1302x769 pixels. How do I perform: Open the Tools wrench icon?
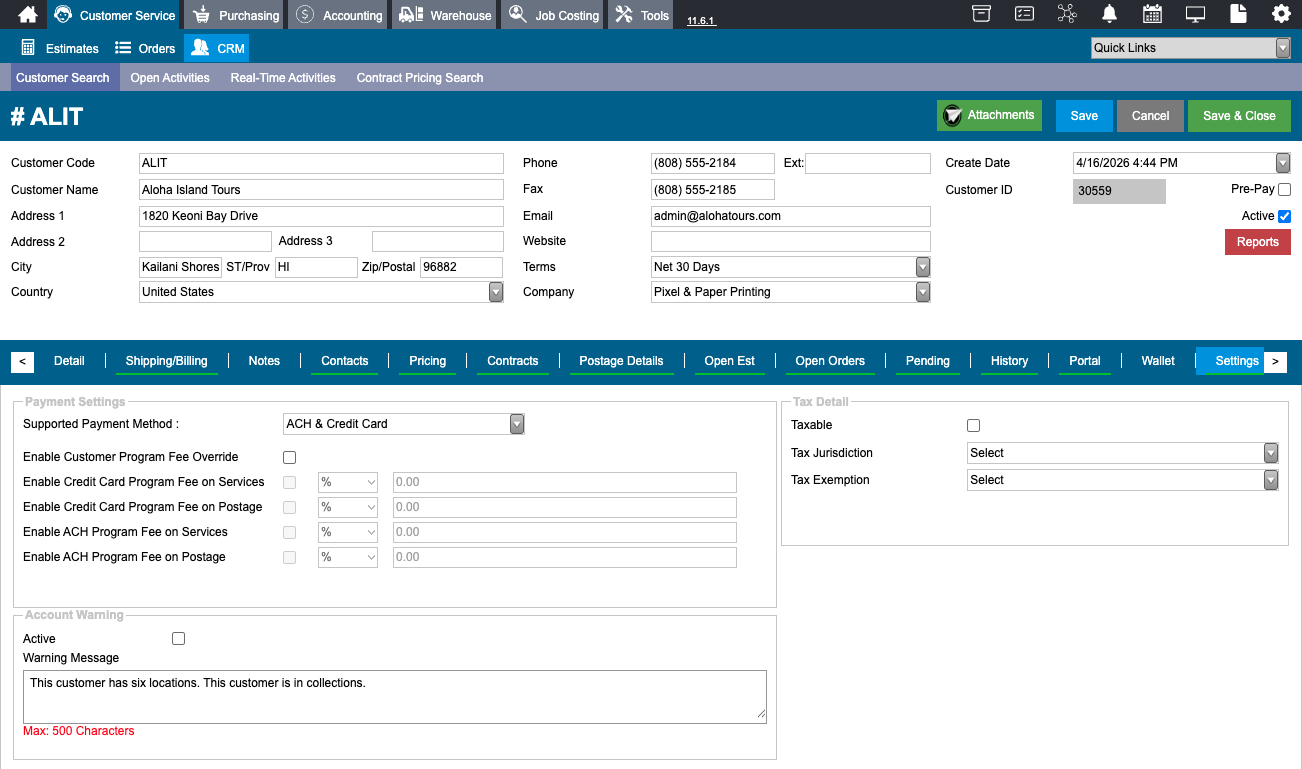[624, 15]
